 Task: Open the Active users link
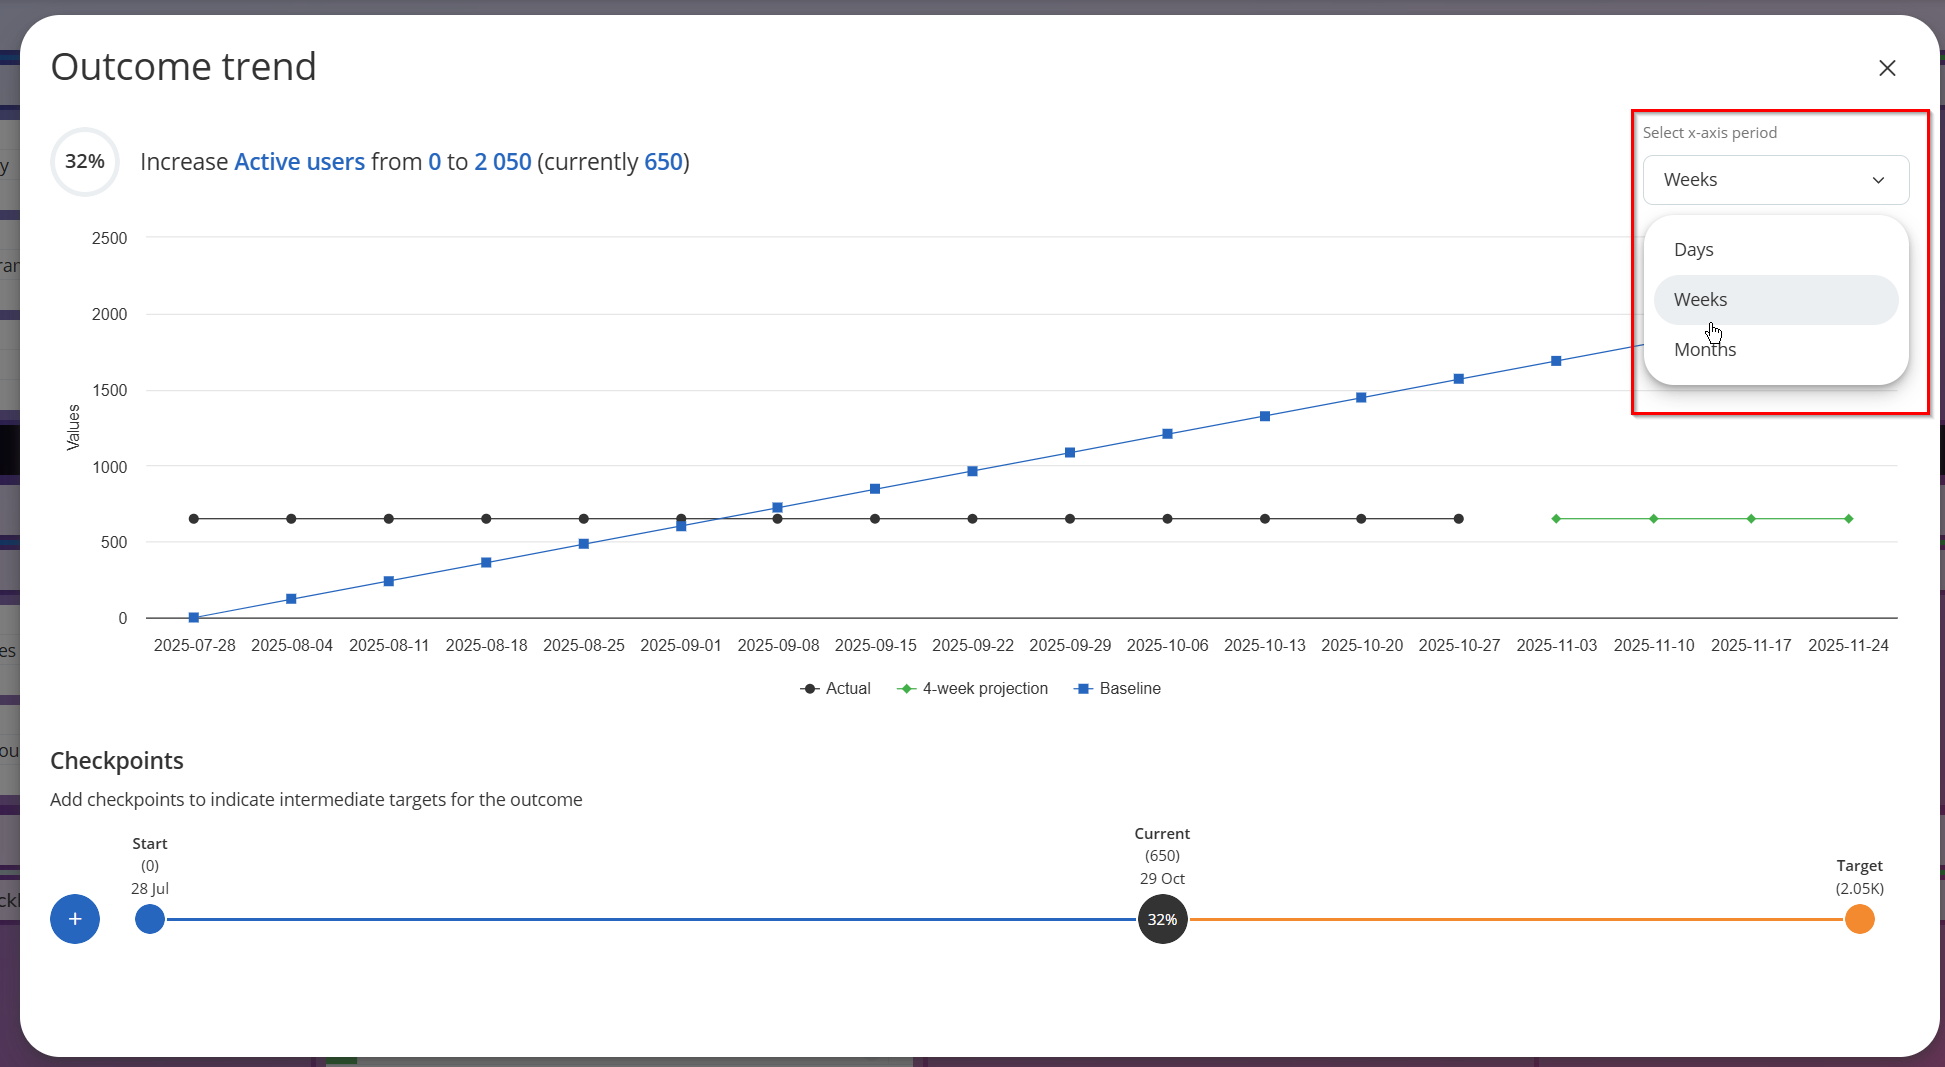pyautogui.click(x=299, y=162)
